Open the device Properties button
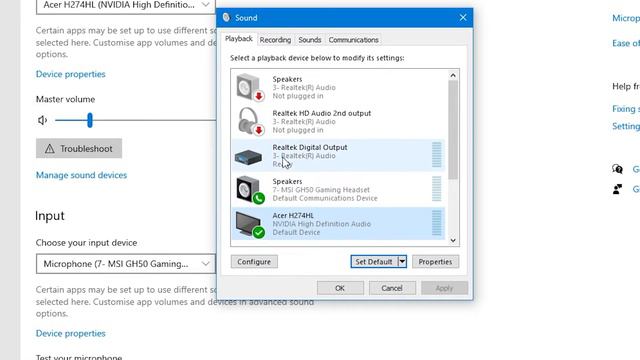 point(435,262)
